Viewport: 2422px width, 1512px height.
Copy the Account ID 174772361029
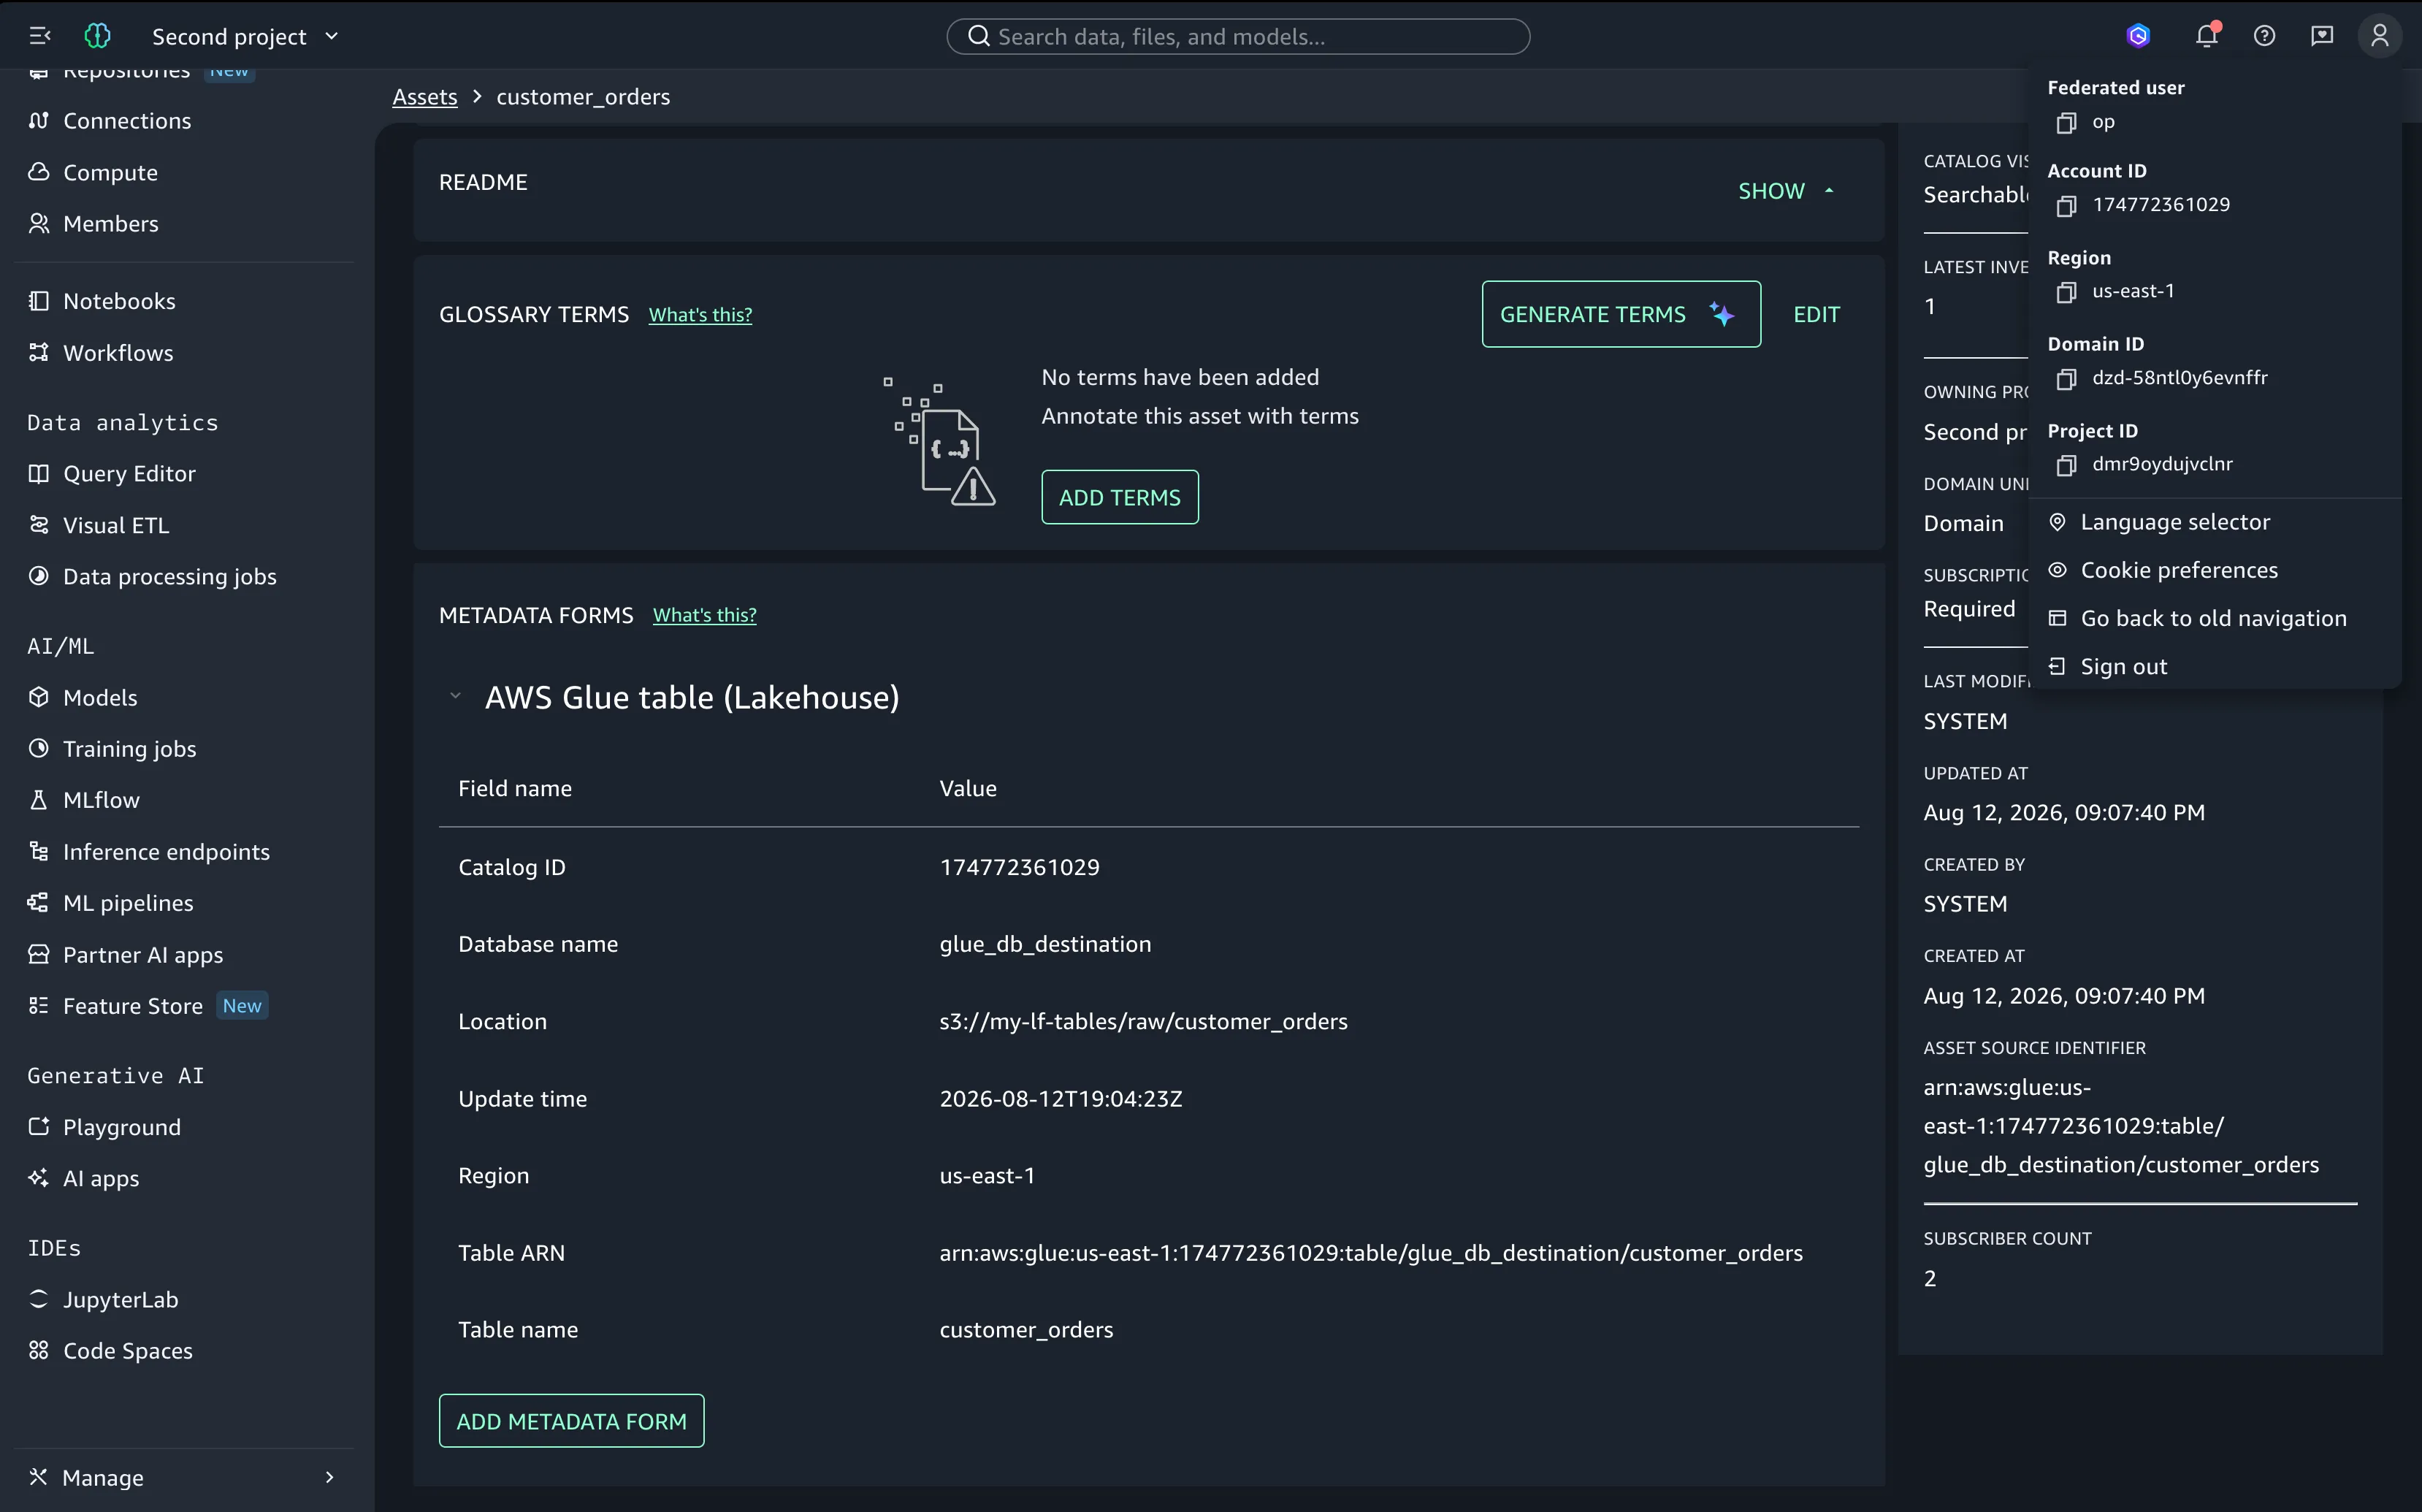2066,206
